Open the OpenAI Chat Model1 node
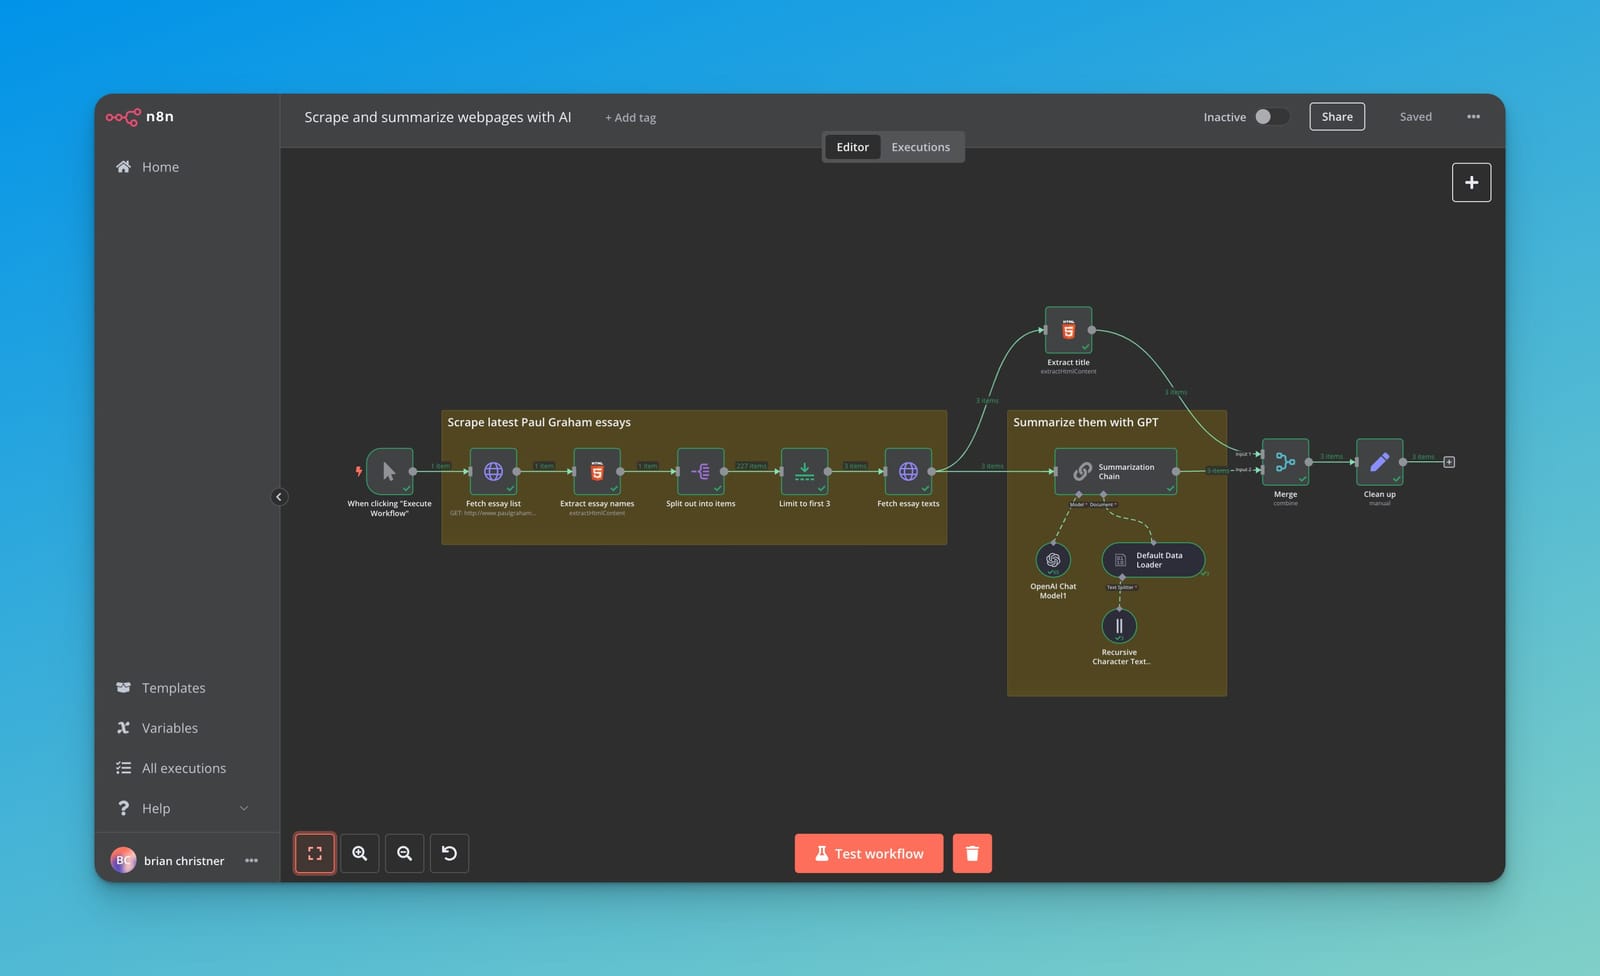The height and width of the screenshot is (976, 1600). [x=1053, y=560]
